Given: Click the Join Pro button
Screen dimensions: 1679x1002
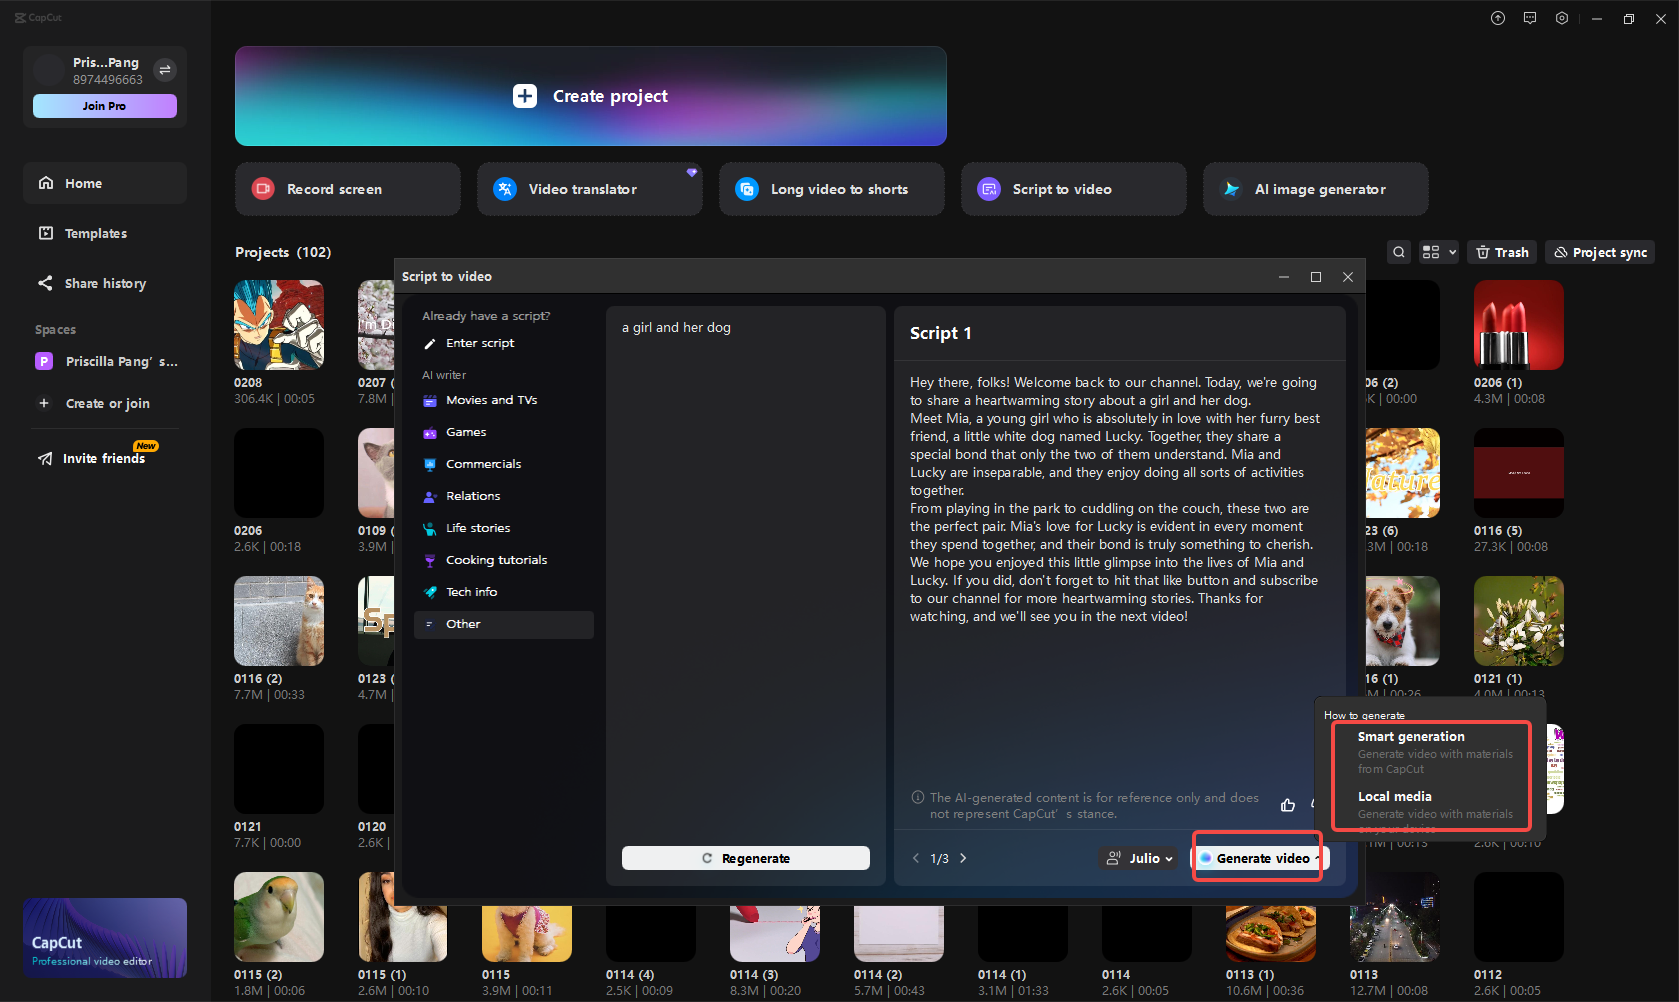Looking at the screenshot, I should click(104, 106).
